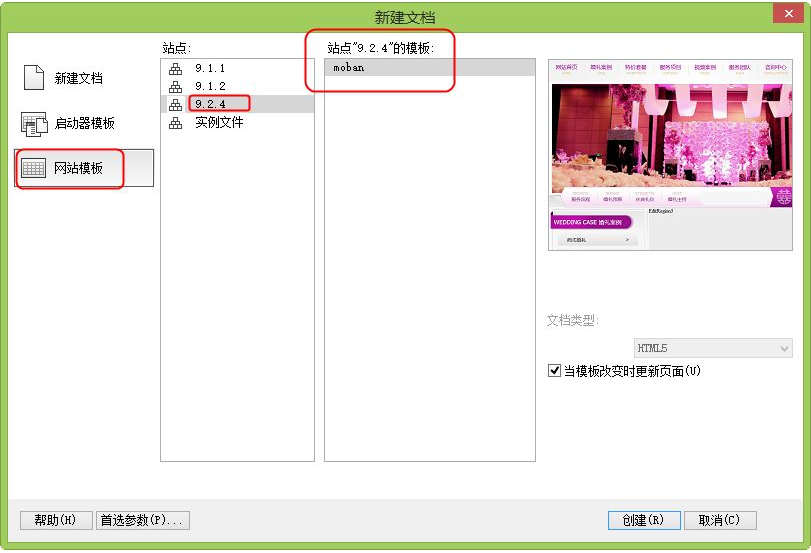The image size is (811, 553).
Task: Click the site icon next to 9.1.2
Action: coord(176,86)
